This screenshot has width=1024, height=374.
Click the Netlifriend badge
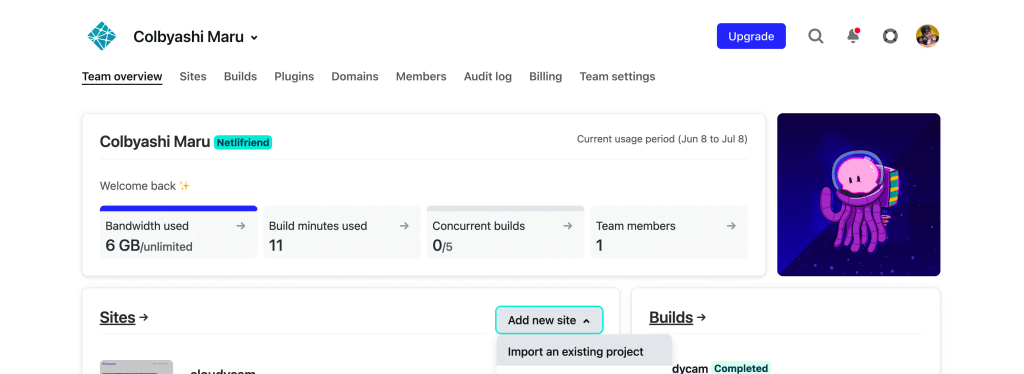pyautogui.click(x=243, y=142)
